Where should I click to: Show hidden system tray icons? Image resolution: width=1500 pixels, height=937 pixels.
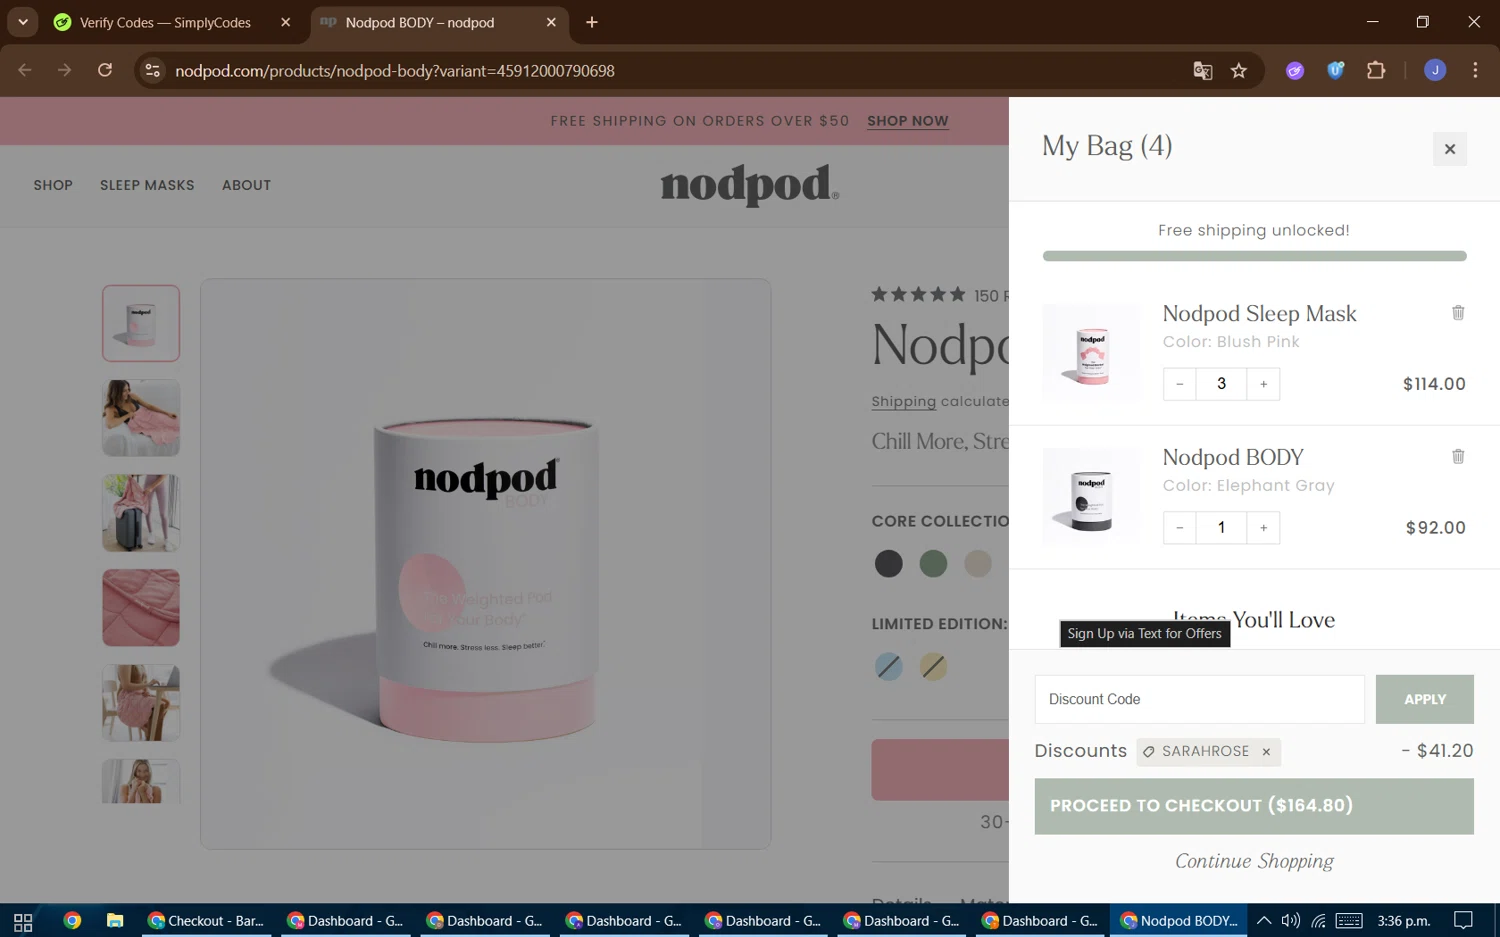click(1264, 921)
